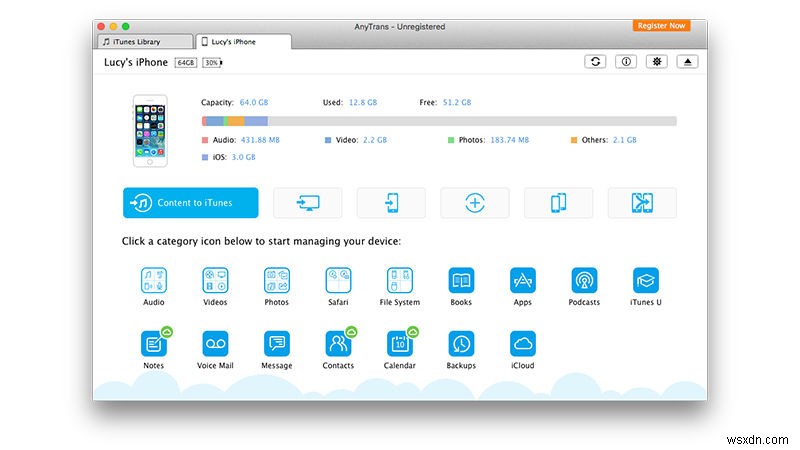Click the Audio value 431.88 MB
Screen dimensions: 800x450
tap(260, 140)
